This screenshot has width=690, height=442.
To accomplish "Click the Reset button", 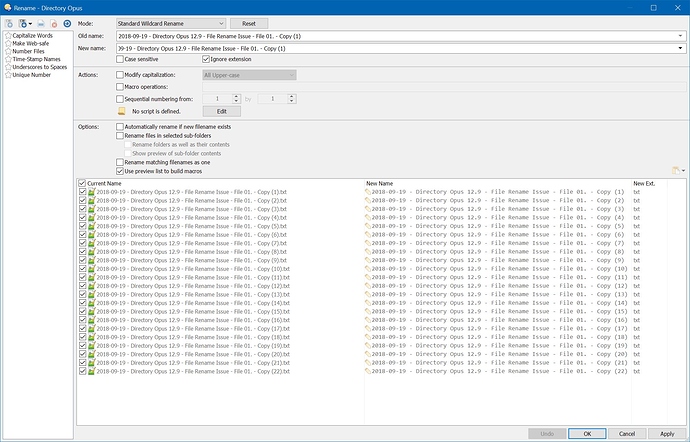I will coord(249,24).
